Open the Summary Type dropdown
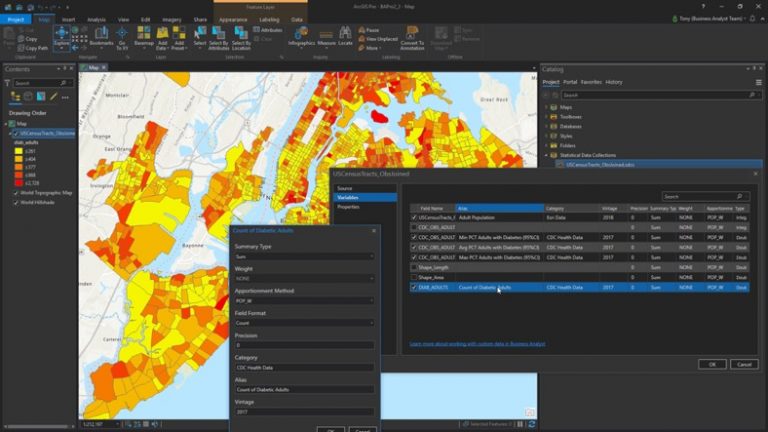Screen dimensions: 768x432 [x=304, y=256]
